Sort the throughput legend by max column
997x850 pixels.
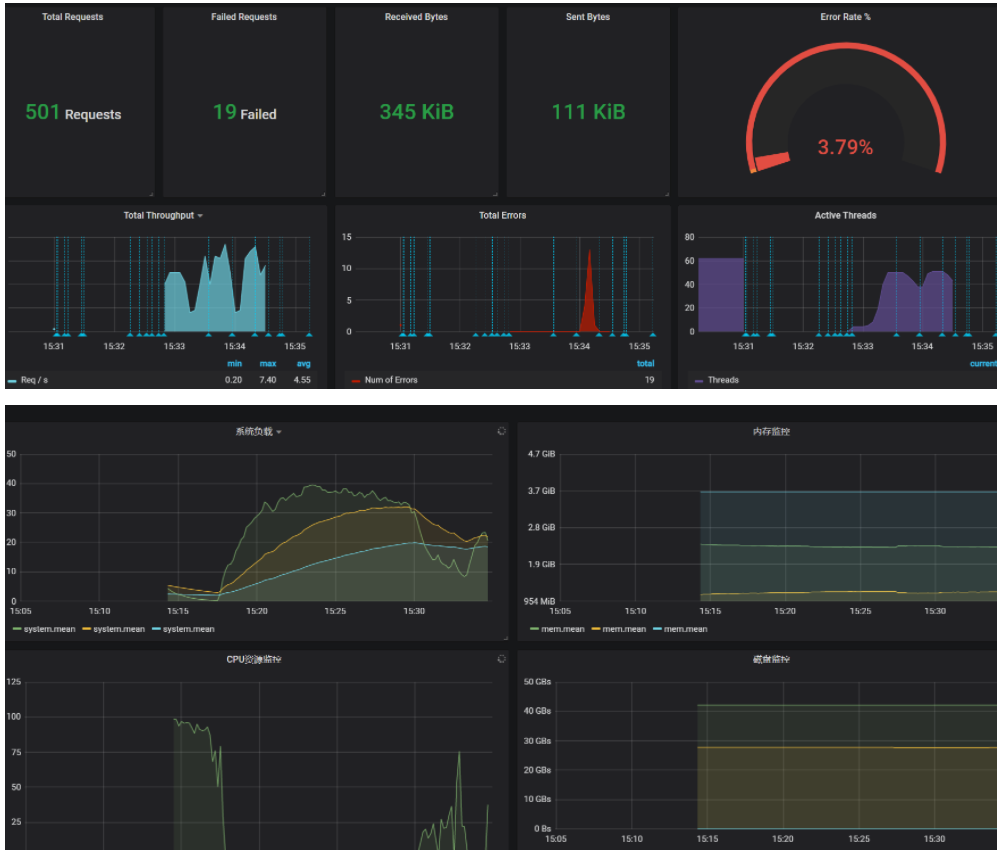click(268, 364)
